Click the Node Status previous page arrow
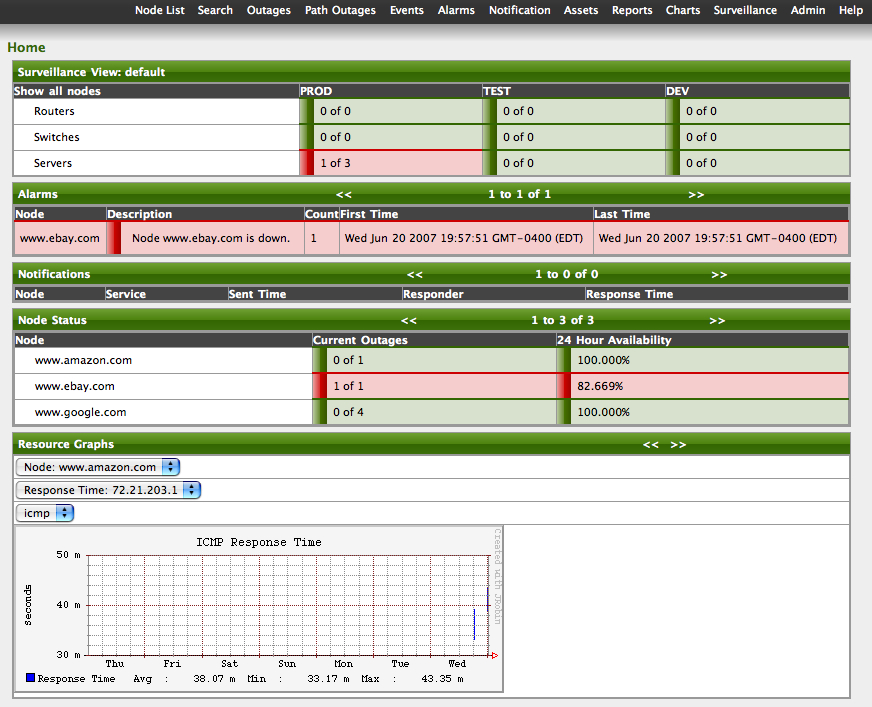Viewport: 872px width, 707px height. (x=408, y=320)
